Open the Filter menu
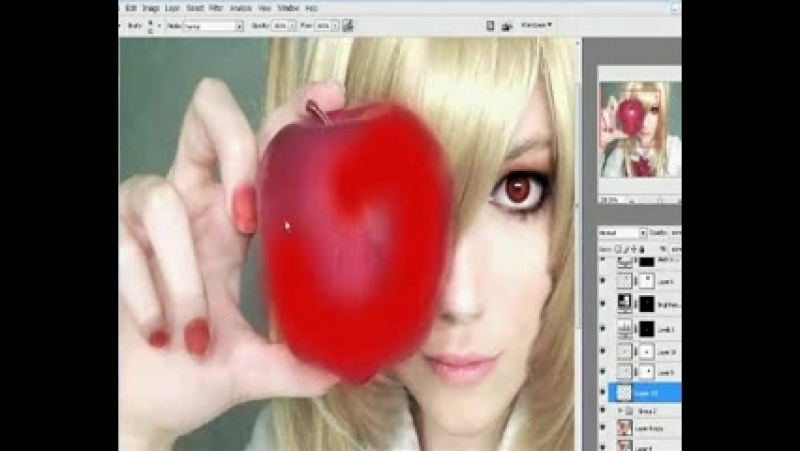This screenshot has width=800, height=451. tap(216, 8)
